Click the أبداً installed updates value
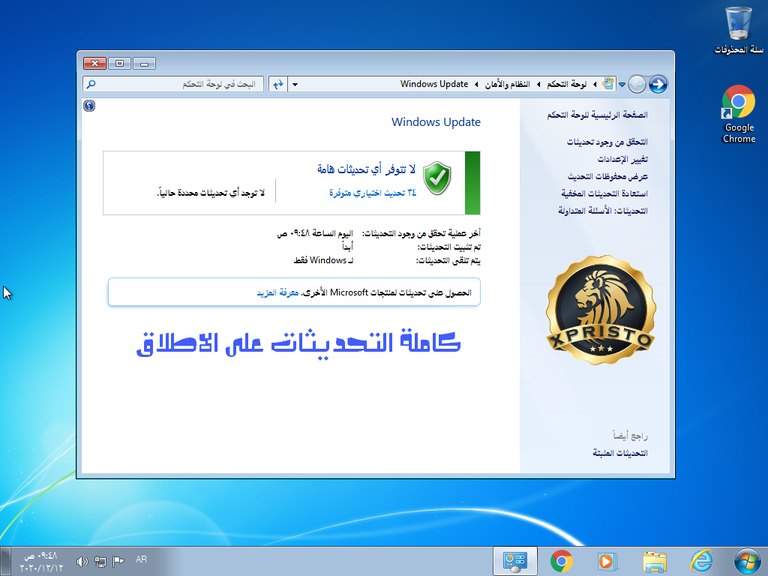This screenshot has height=576, width=768. [347, 246]
